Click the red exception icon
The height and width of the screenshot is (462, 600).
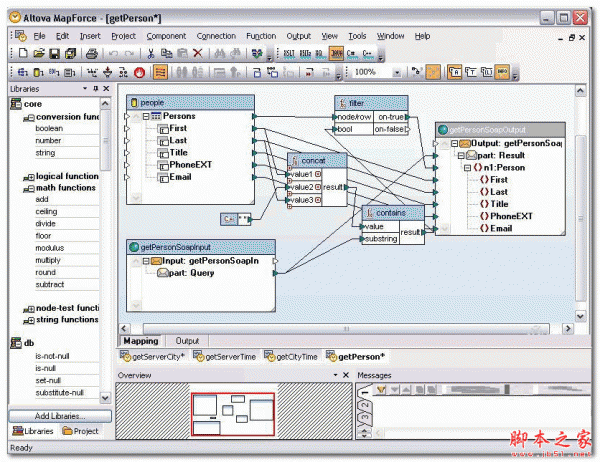139,72
